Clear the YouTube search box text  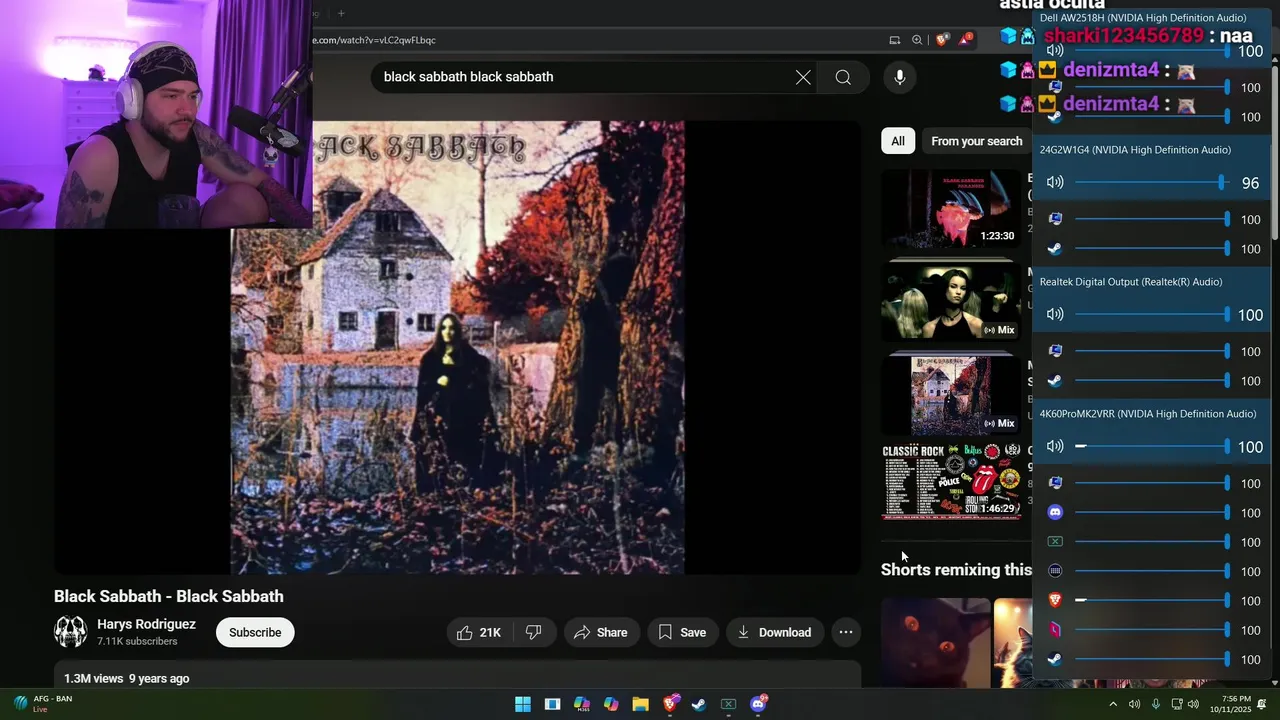(803, 77)
